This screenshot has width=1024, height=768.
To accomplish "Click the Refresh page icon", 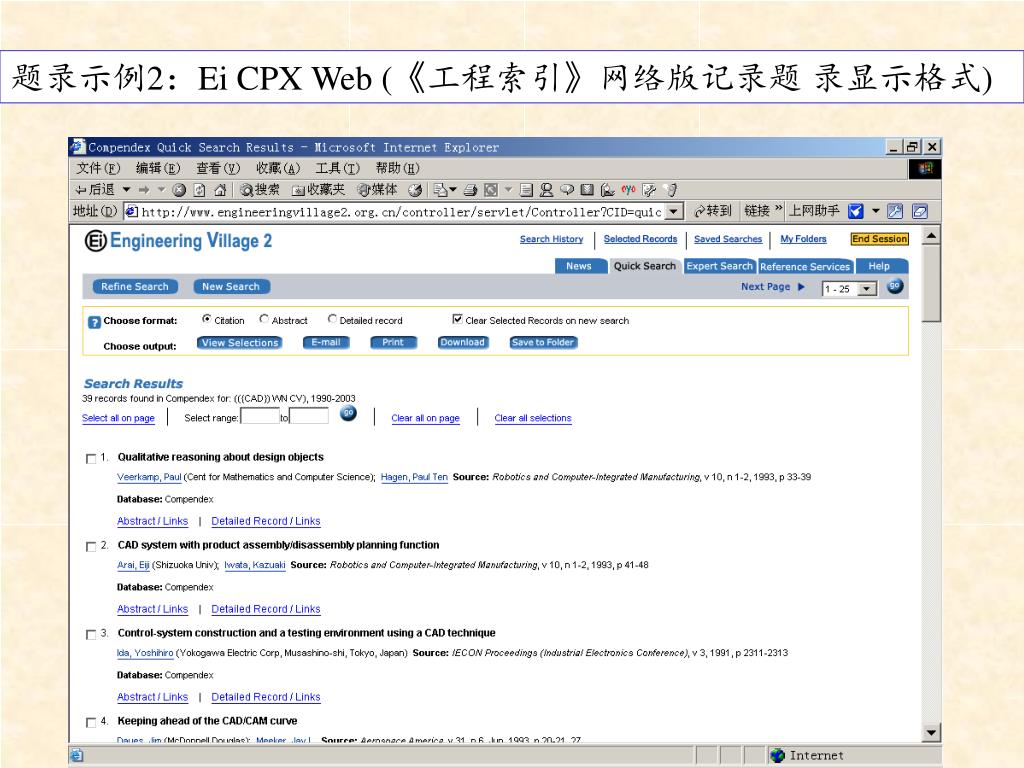I will pos(200,190).
